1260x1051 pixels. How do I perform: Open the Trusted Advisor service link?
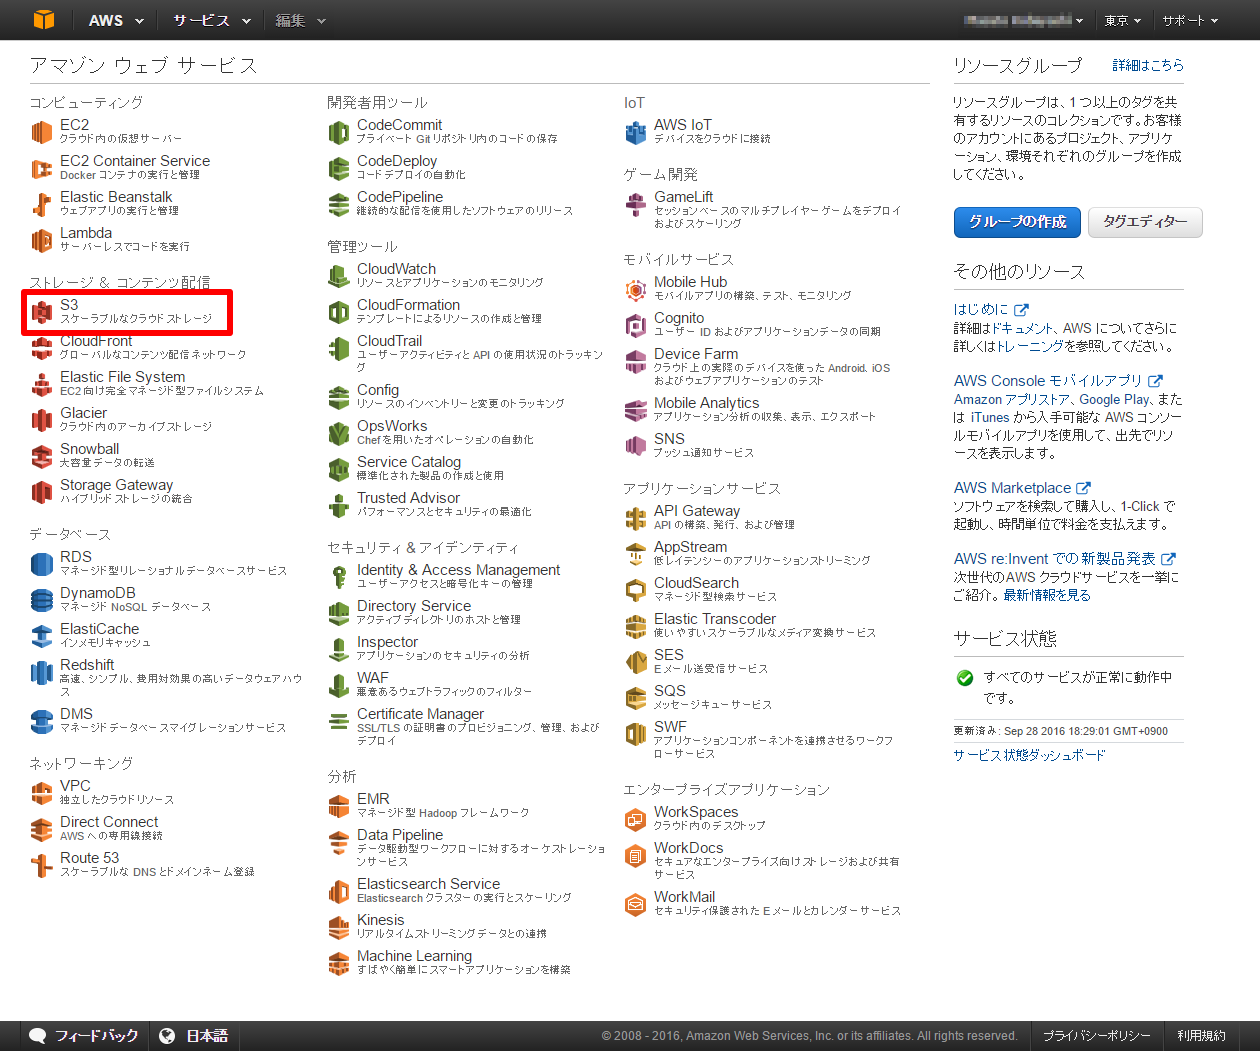[408, 498]
